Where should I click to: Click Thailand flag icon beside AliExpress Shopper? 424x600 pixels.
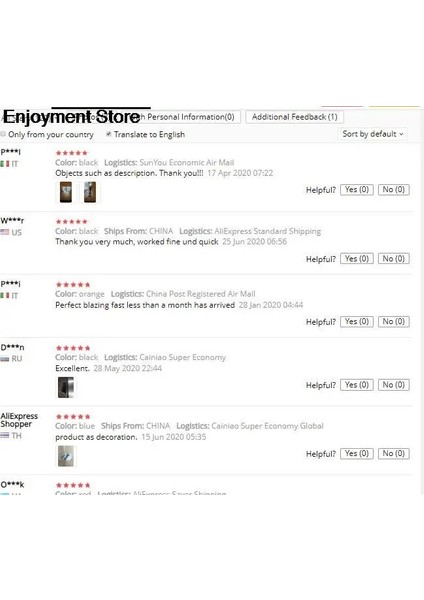5,435
